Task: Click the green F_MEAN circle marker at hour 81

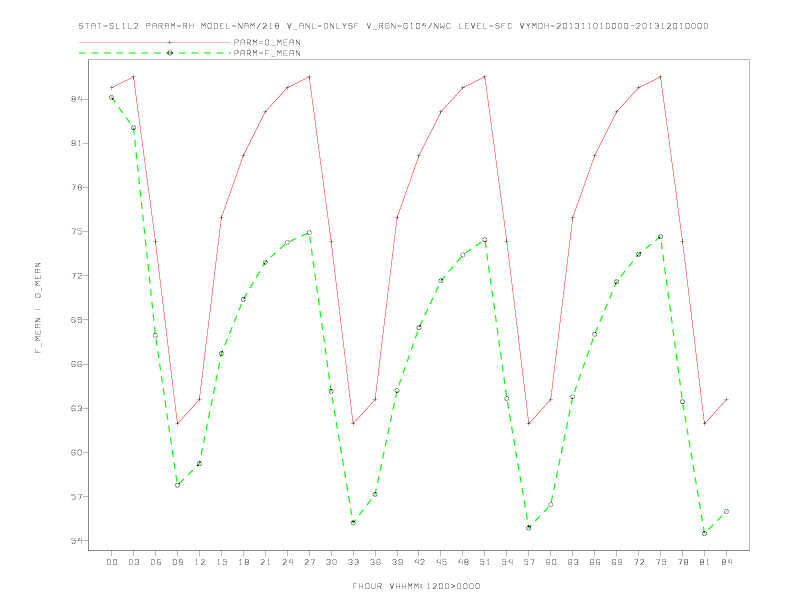Action: [x=705, y=533]
